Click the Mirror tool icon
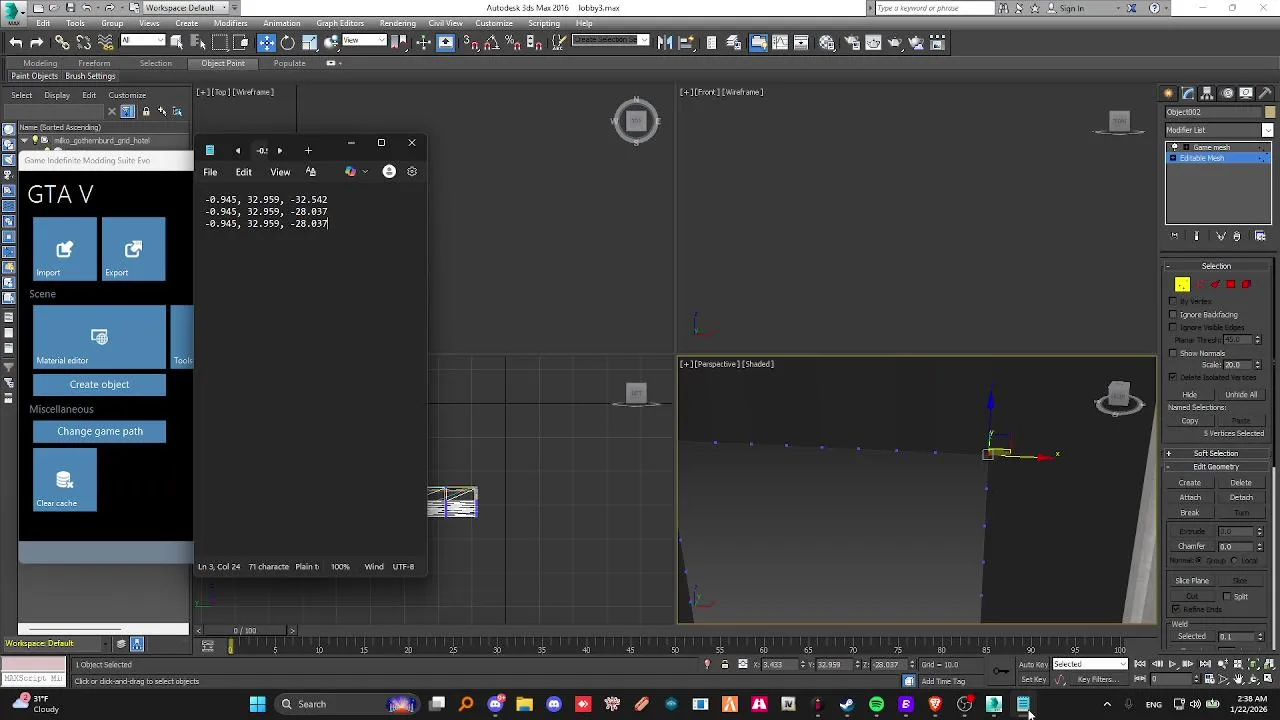 pos(664,42)
